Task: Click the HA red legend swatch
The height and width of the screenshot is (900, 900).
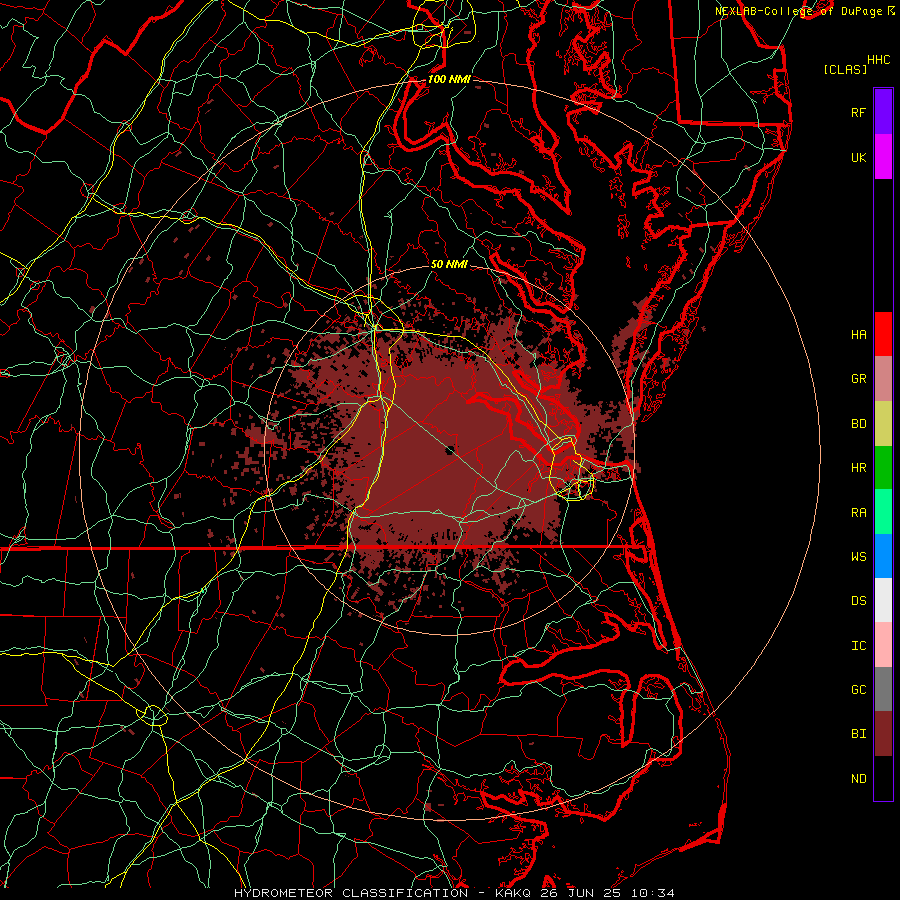Action: [883, 334]
